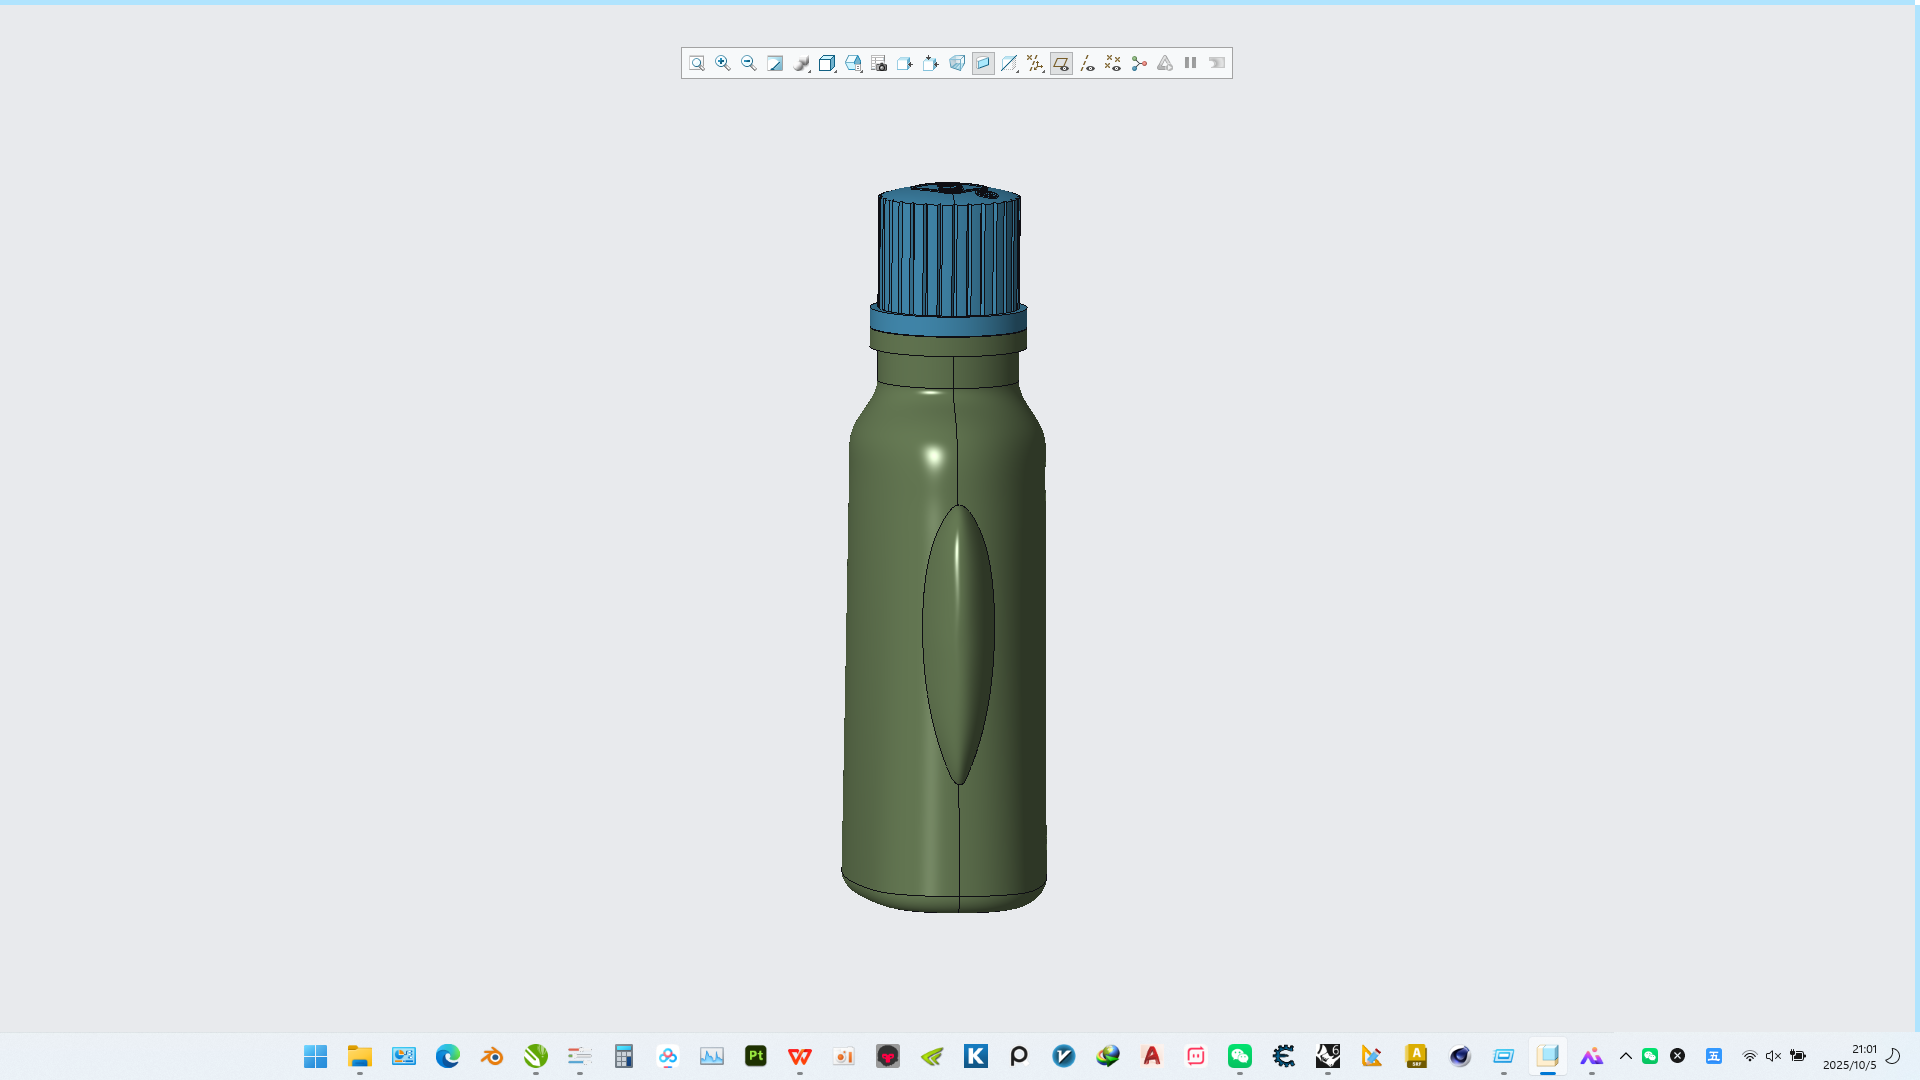The height and width of the screenshot is (1080, 1920).
Task: Click the Refit view icon
Action: click(697, 63)
